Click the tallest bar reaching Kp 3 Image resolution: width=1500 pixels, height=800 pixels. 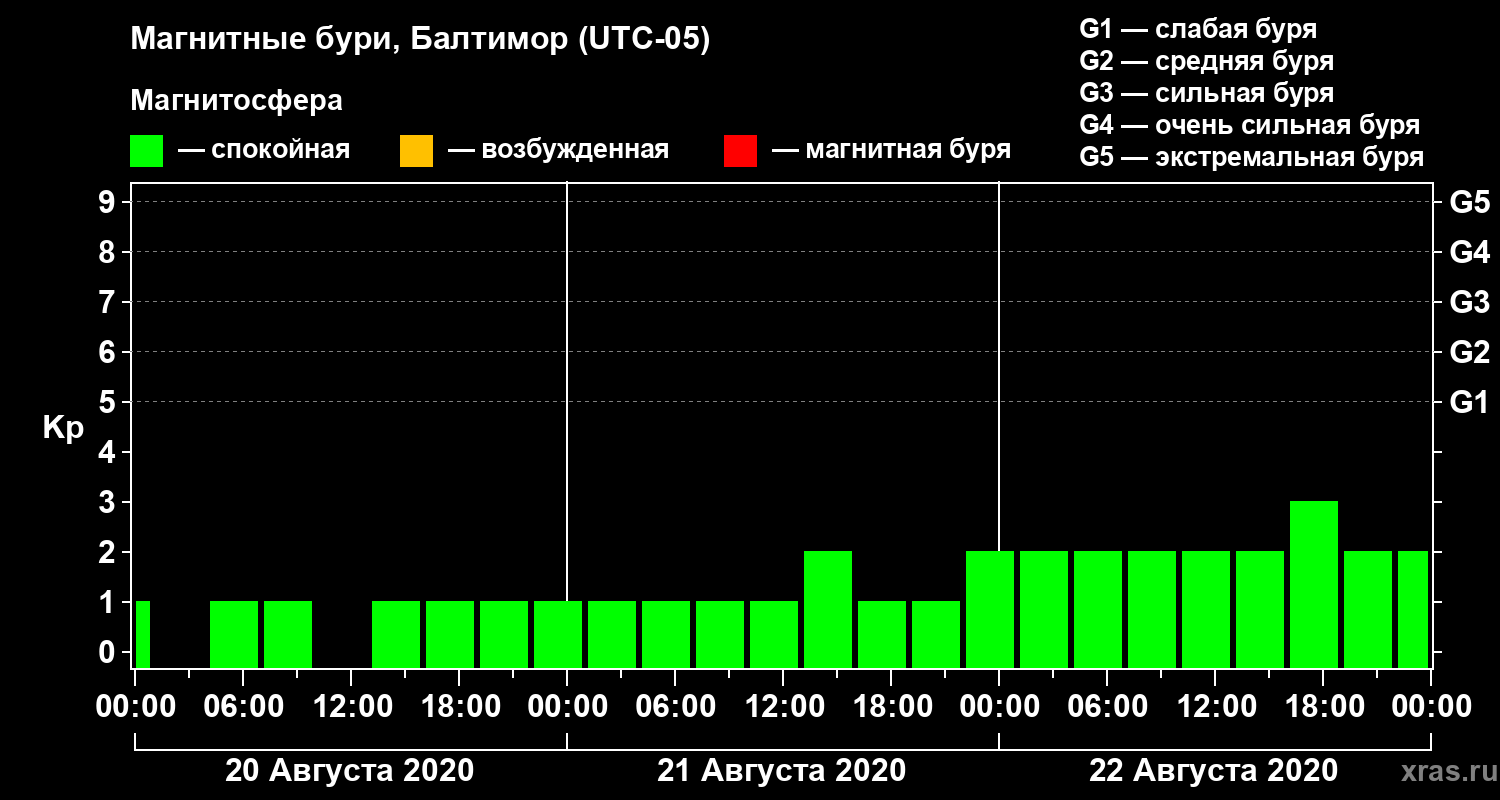pos(1314,584)
